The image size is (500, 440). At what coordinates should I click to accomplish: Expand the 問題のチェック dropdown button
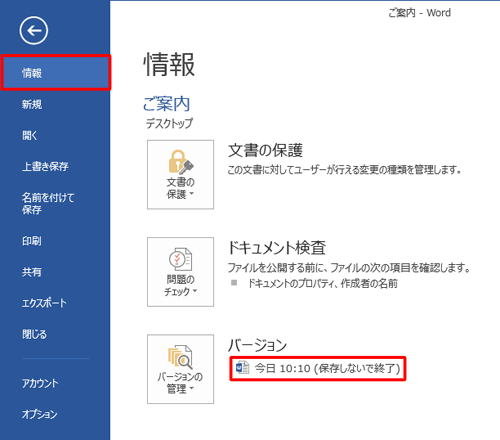coord(180,272)
